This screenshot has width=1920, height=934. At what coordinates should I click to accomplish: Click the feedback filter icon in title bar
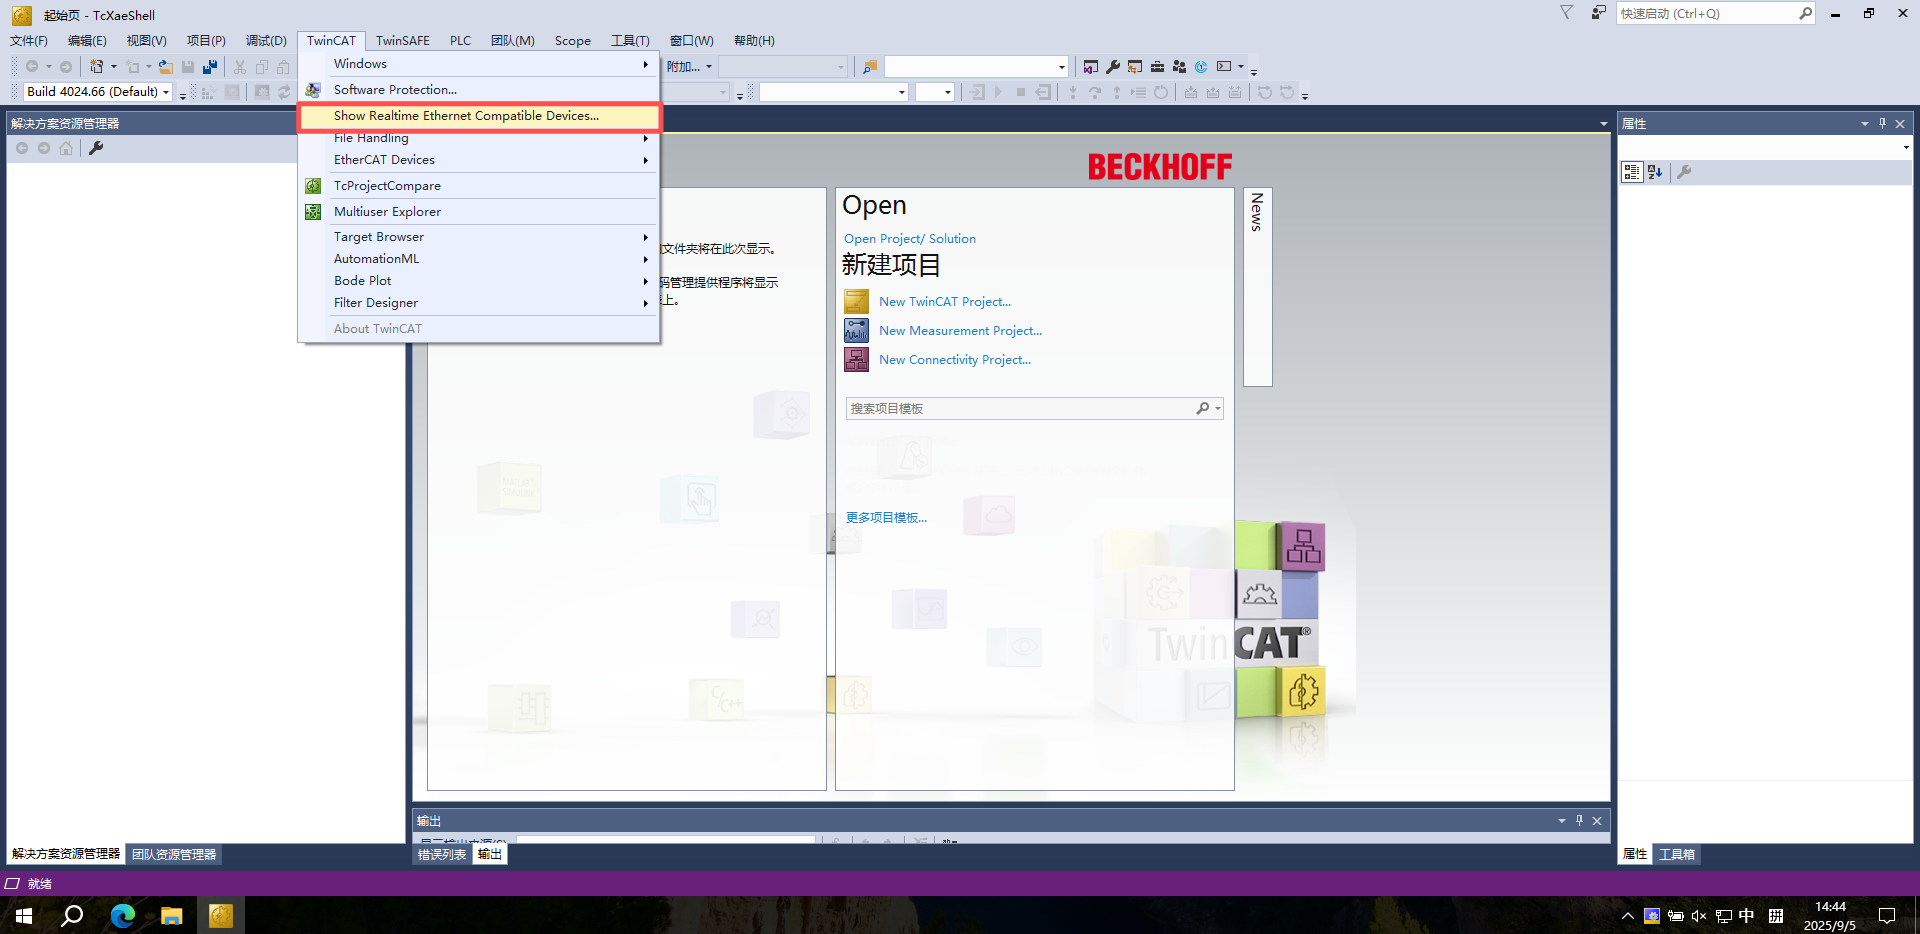(x=1567, y=13)
